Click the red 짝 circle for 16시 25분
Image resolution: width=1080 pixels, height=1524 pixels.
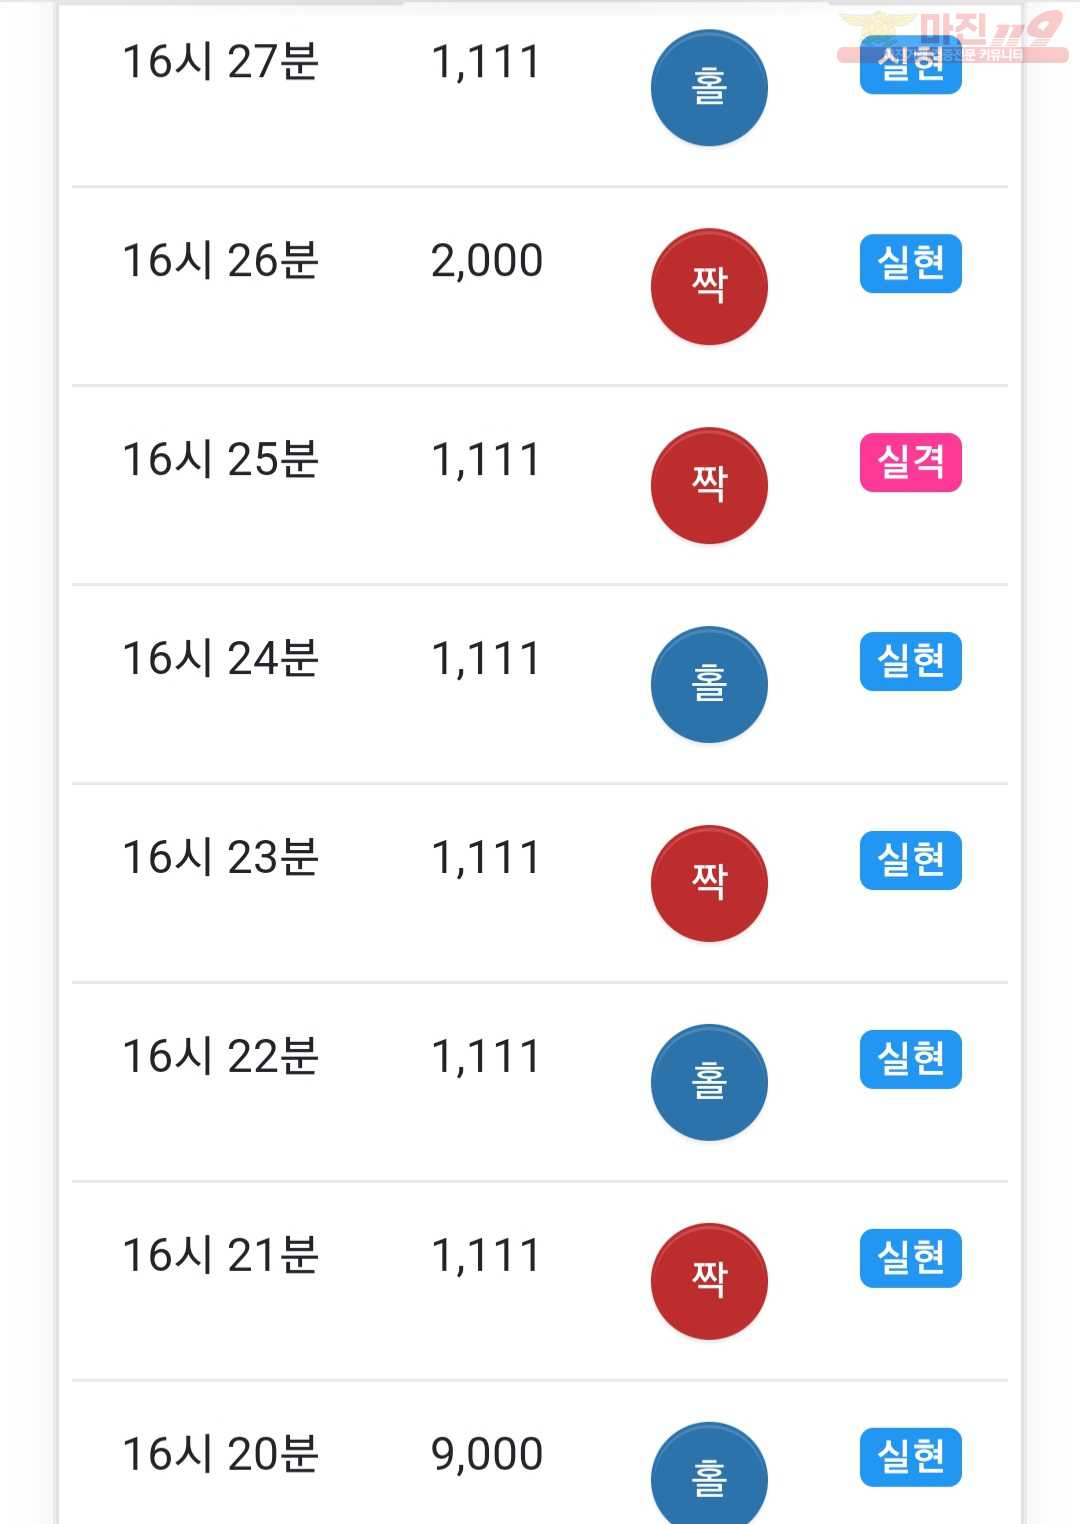(x=709, y=486)
